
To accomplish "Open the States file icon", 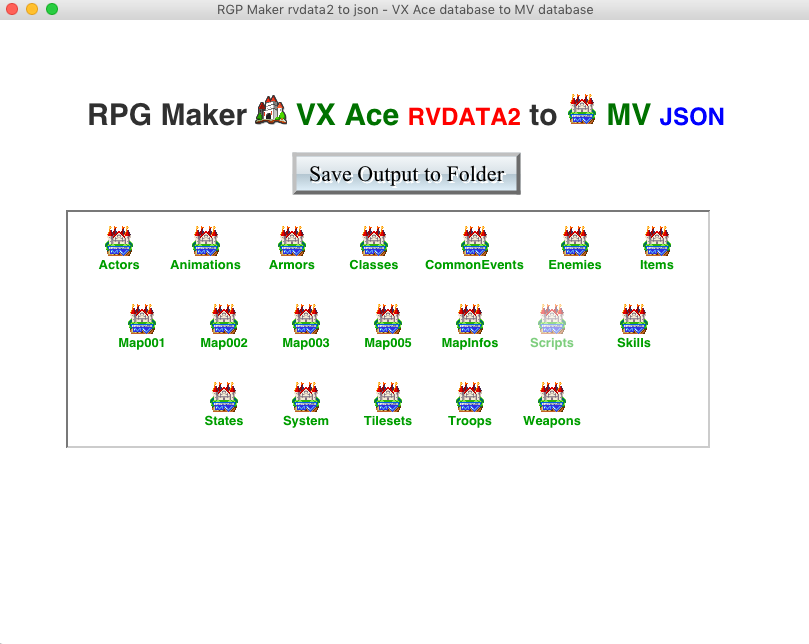I will click(224, 398).
